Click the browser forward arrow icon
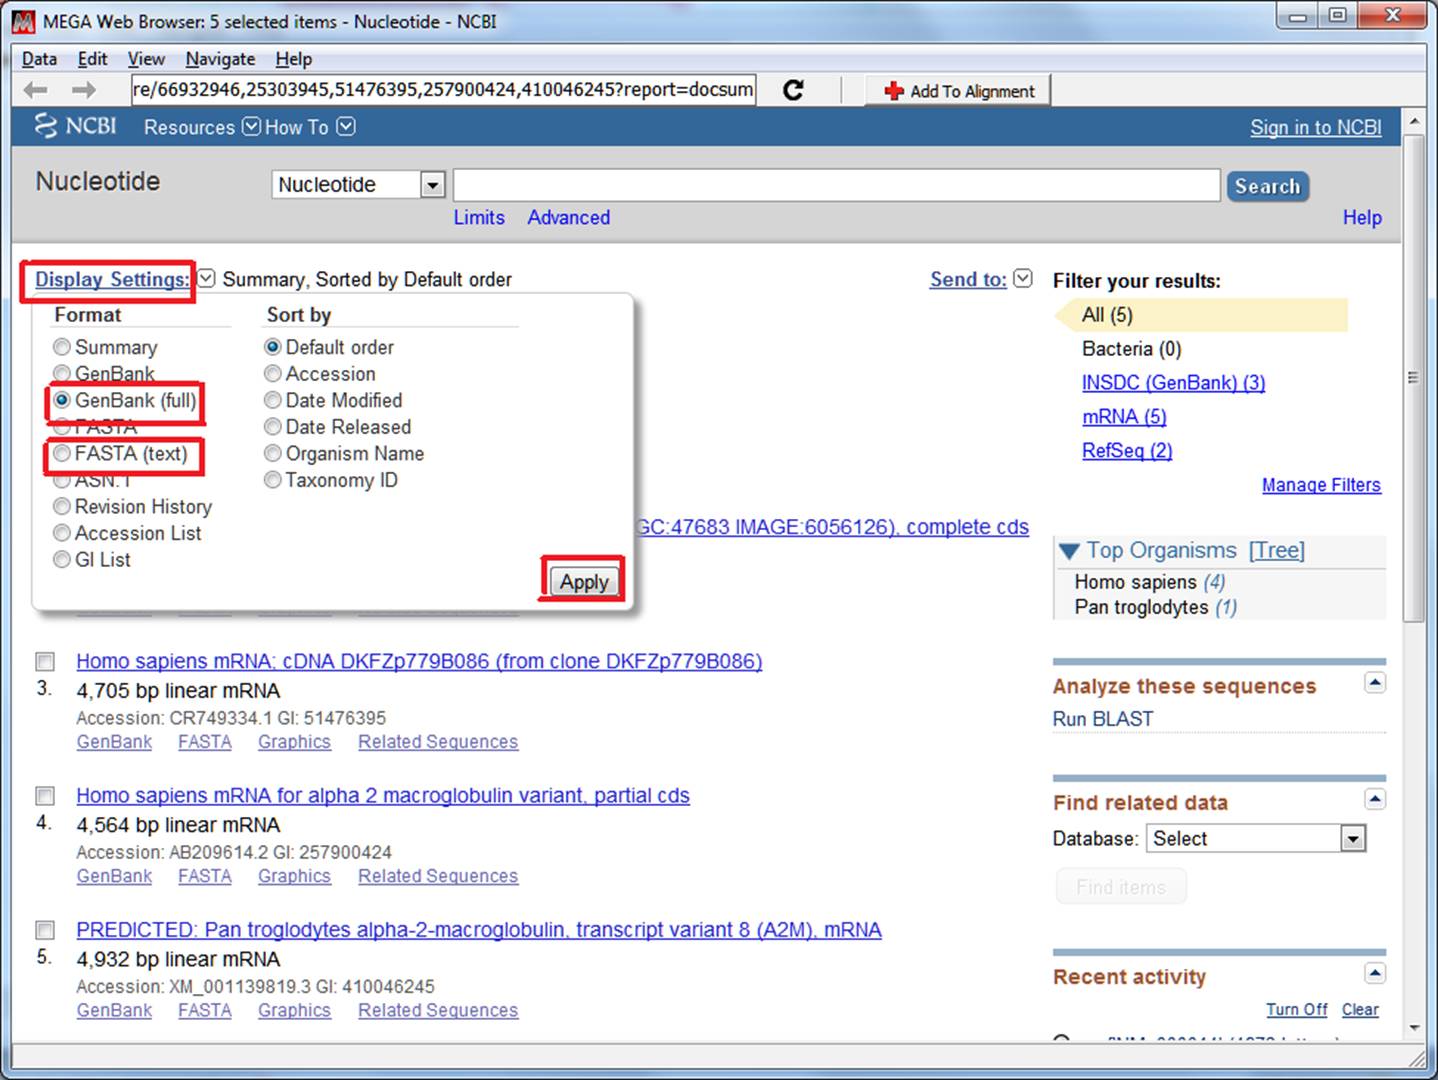 click(84, 90)
